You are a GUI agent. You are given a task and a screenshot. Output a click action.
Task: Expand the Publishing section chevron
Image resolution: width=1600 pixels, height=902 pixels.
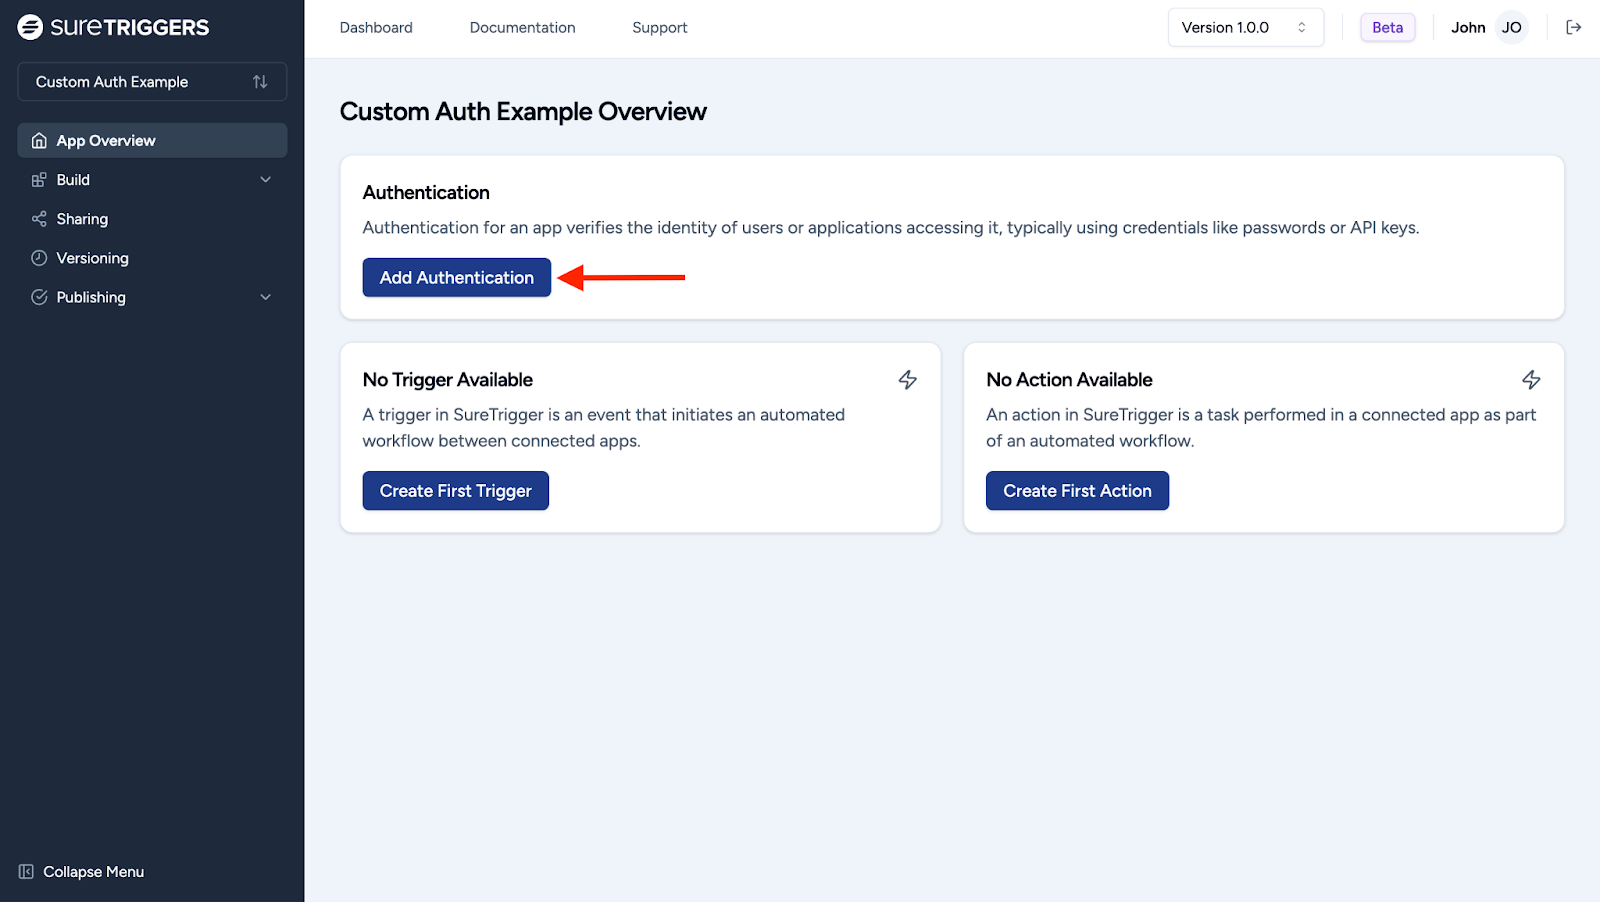(265, 297)
